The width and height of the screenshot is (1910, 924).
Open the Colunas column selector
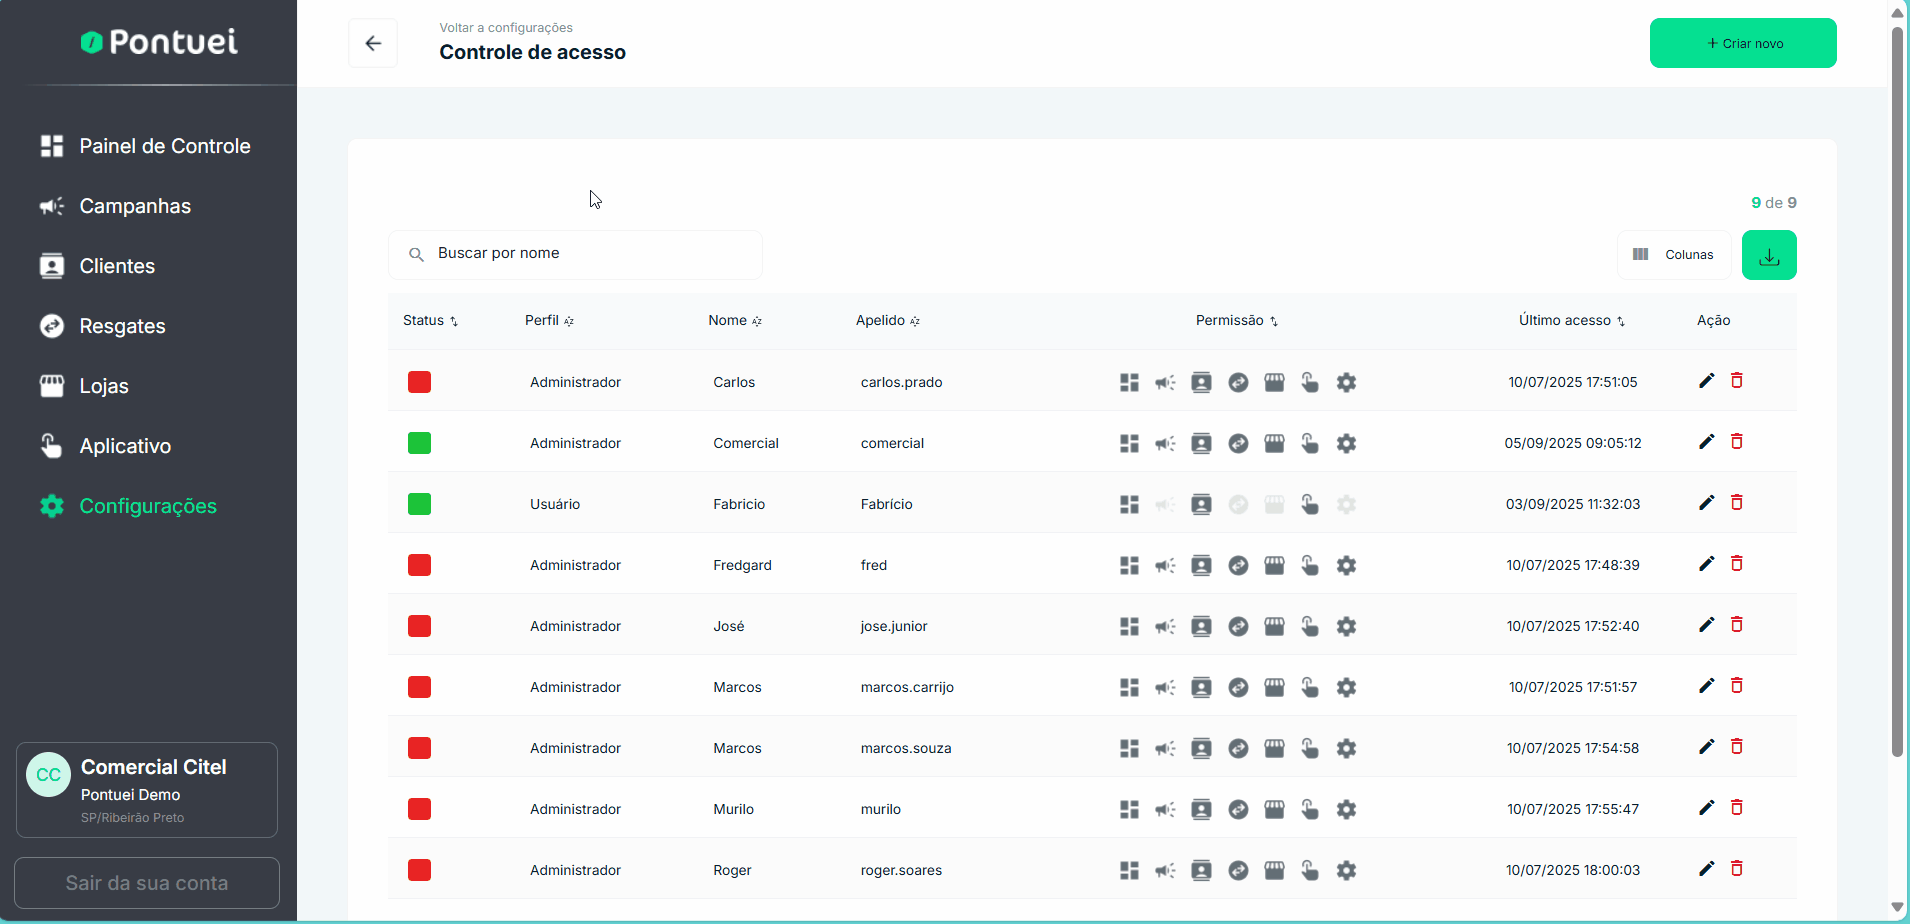pyautogui.click(x=1674, y=255)
